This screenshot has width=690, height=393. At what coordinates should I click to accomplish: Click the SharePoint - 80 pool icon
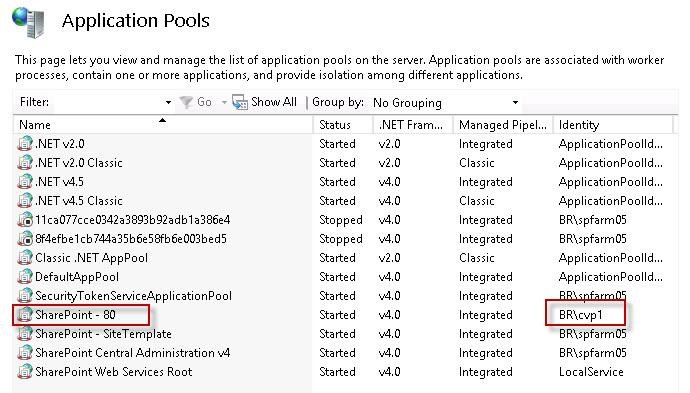coord(25,314)
